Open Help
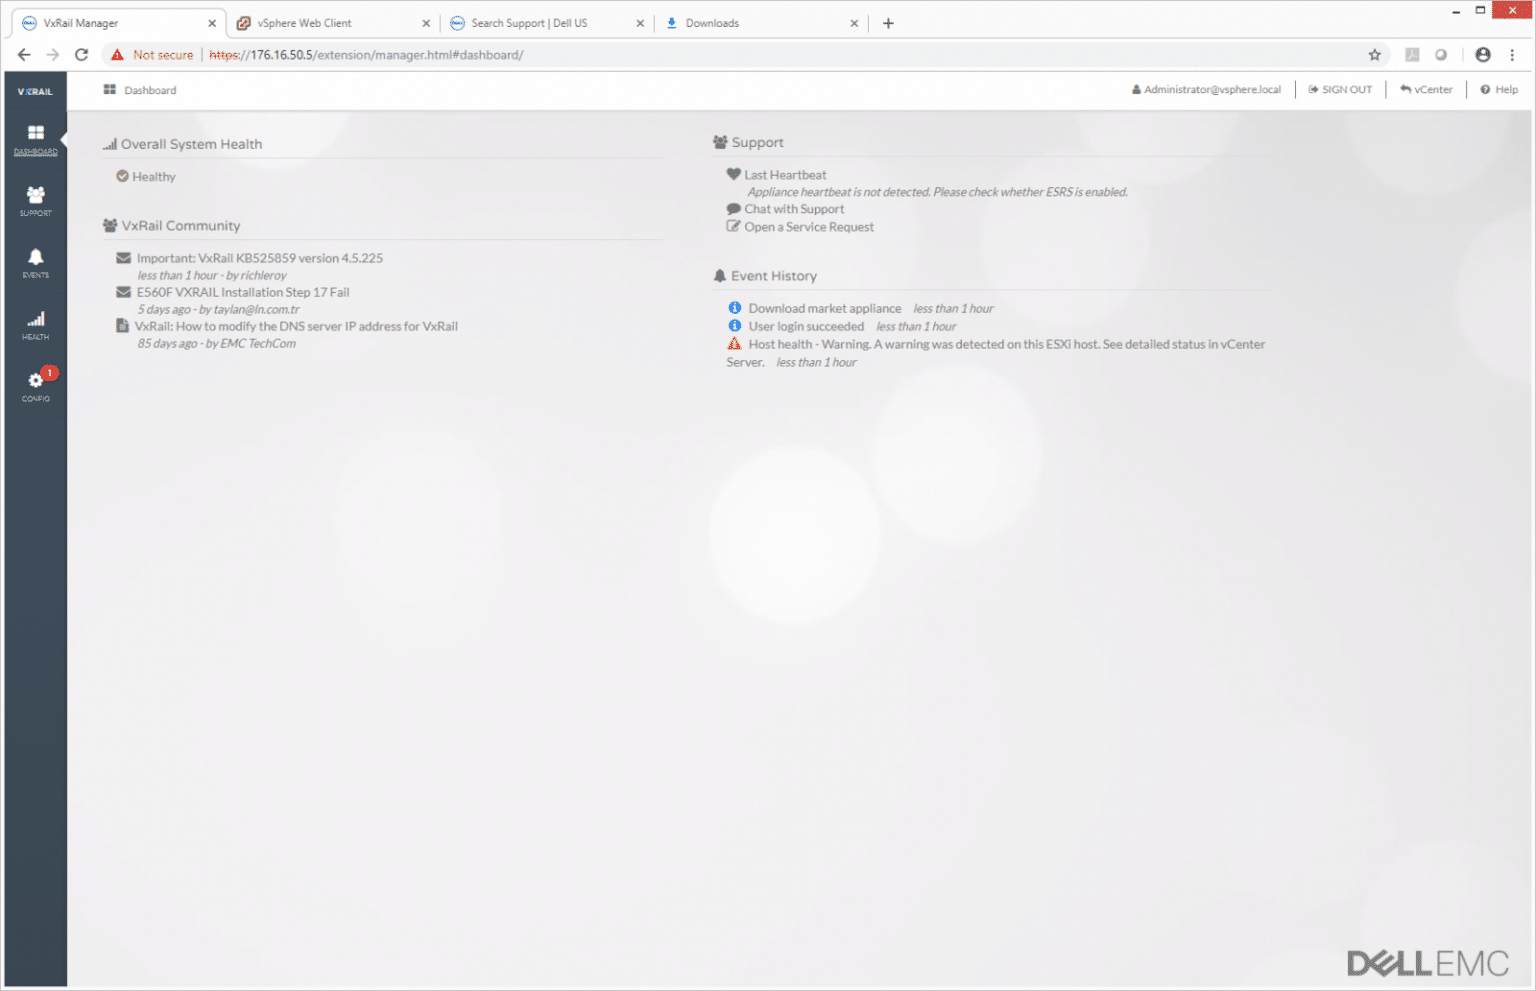Image resolution: width=1536 pixels, height=991 pixels. pyautogui.click(x=1499, y=90)
